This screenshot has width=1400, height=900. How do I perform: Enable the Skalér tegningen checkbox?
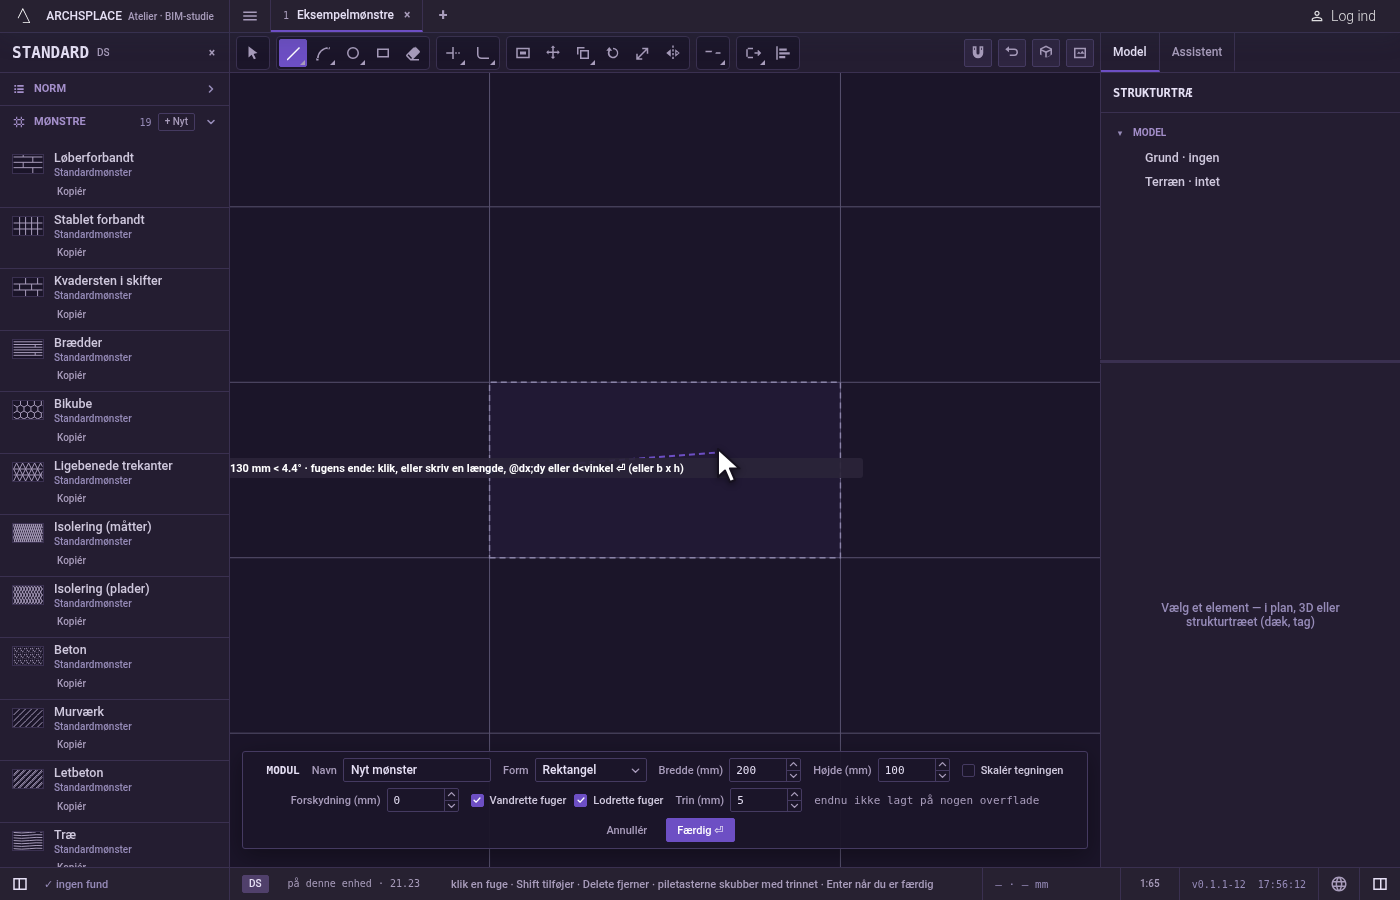968,770
